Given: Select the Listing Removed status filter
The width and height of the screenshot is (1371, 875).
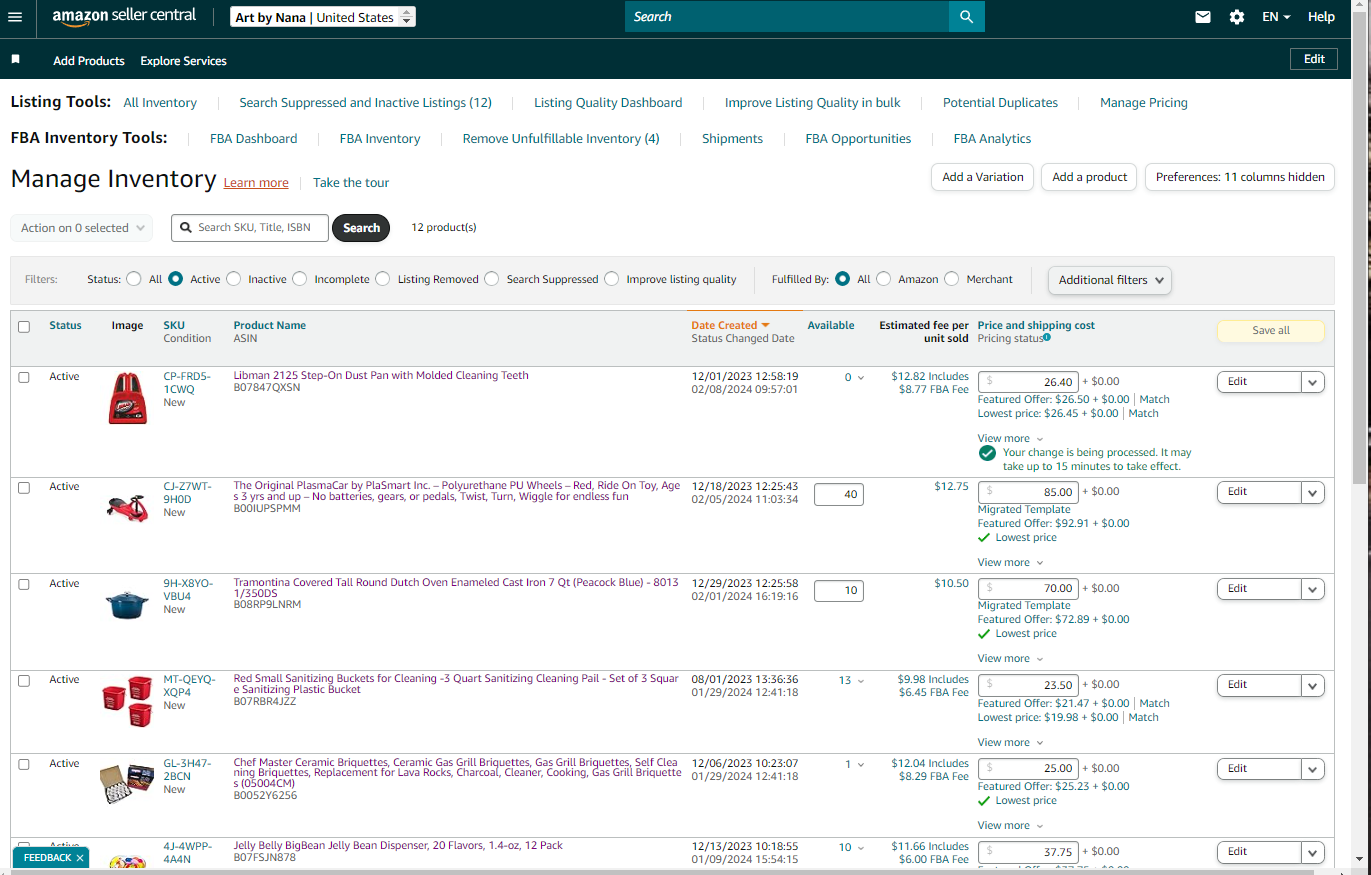Looking at the screenshot, I should click(383, 279).
